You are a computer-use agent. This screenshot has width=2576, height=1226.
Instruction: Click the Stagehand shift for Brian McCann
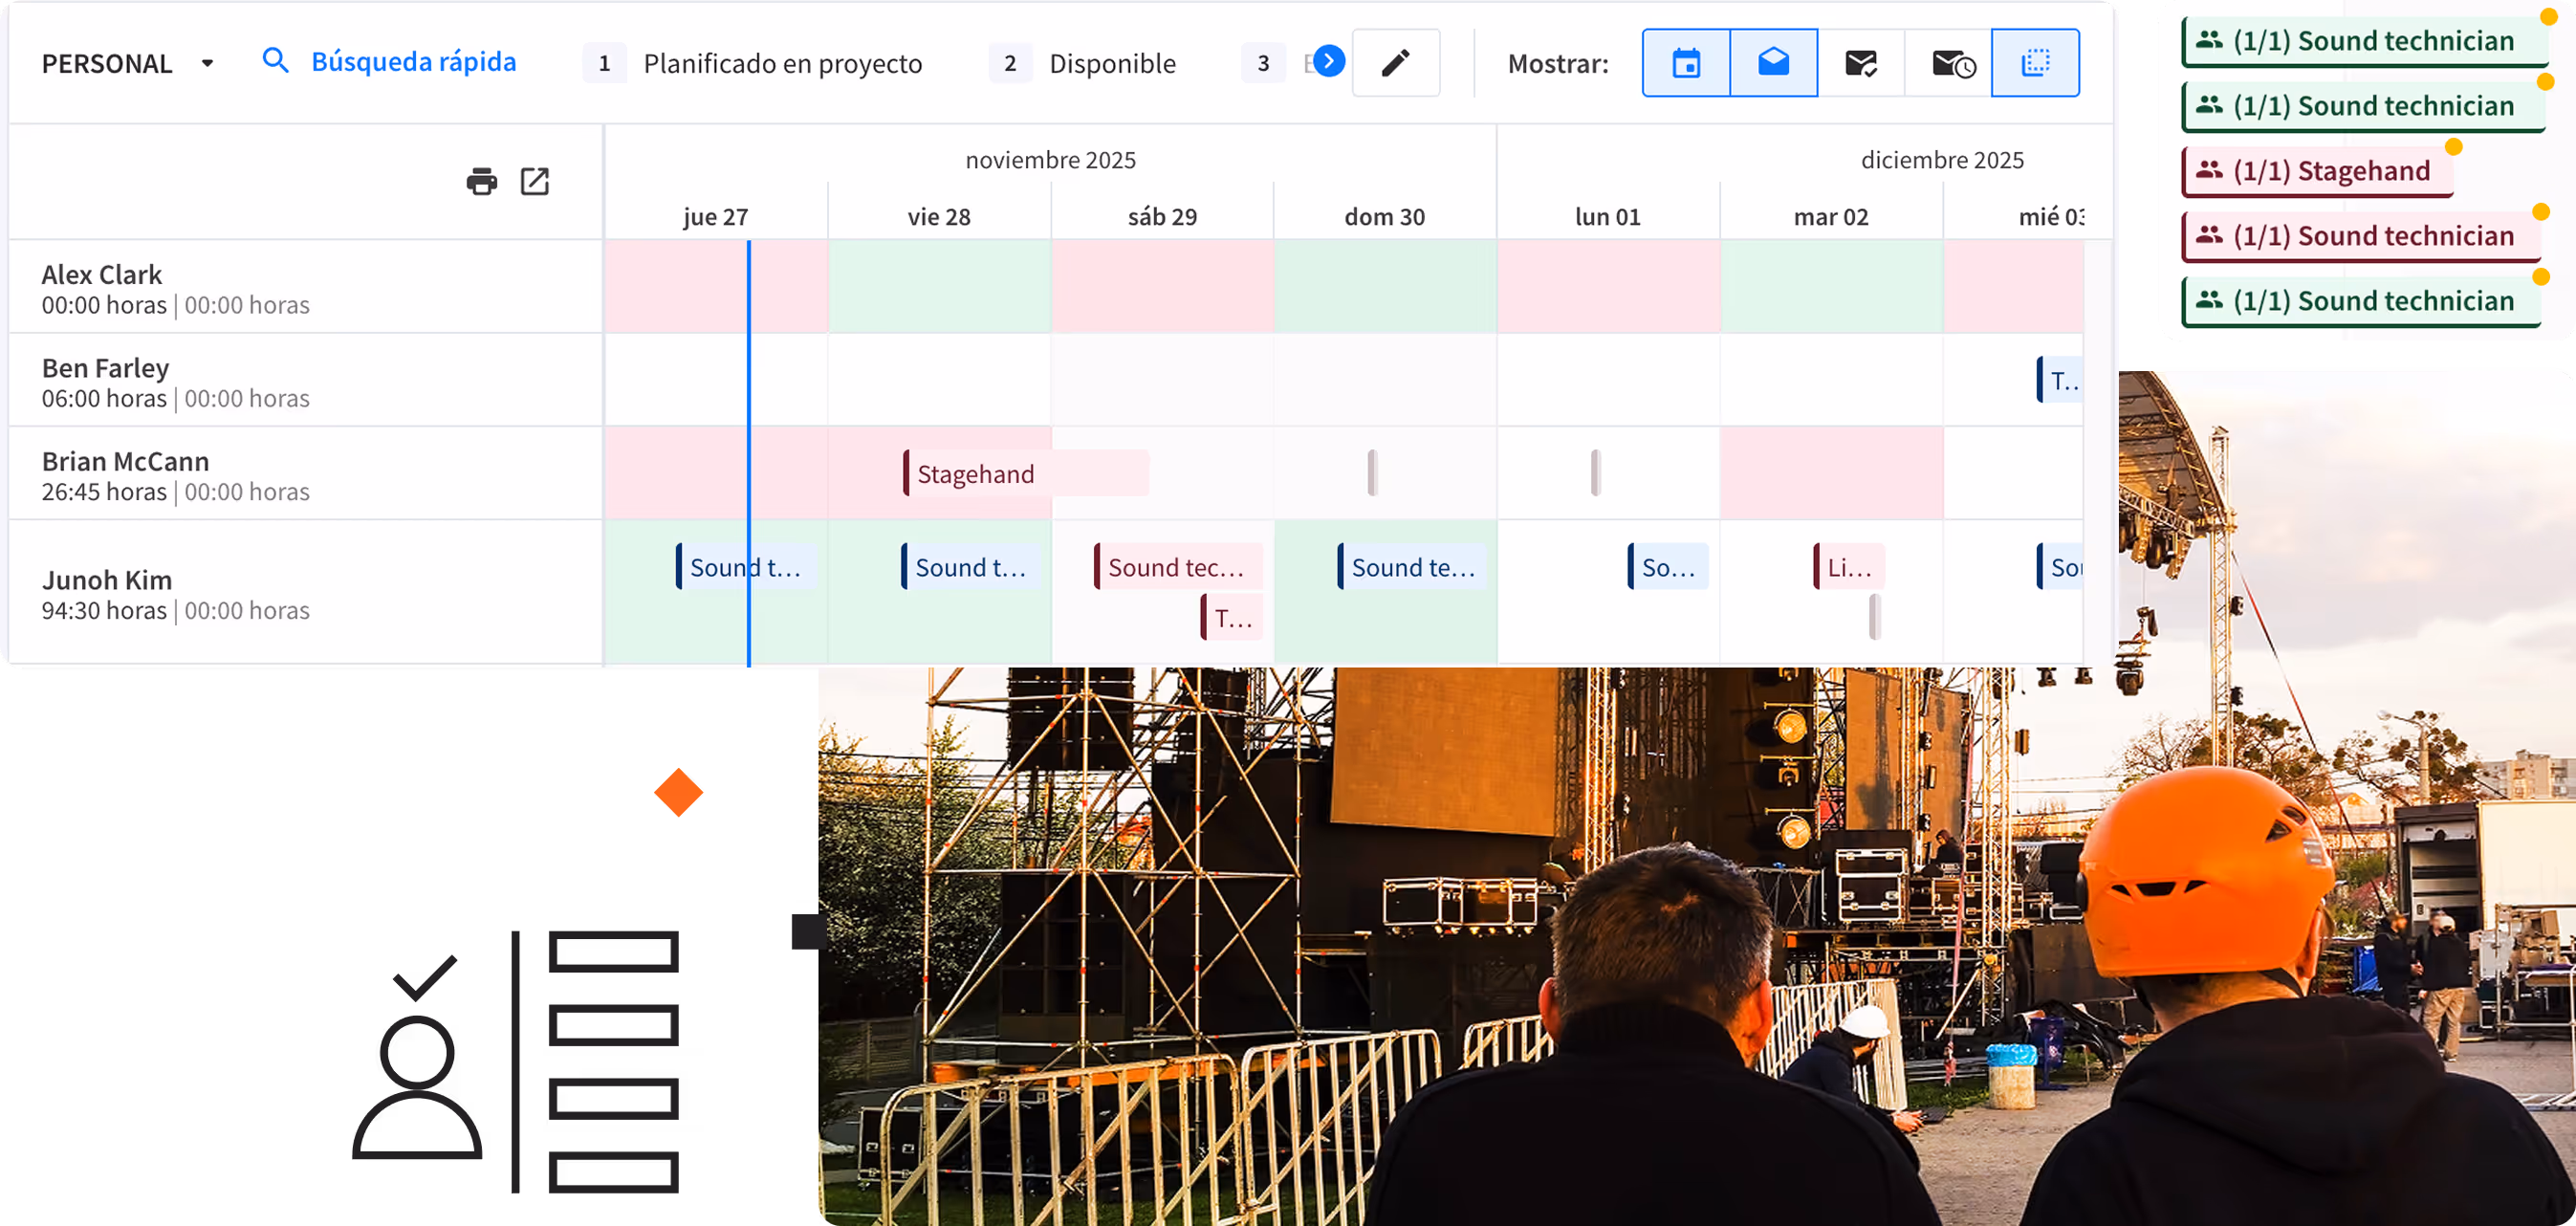pos(1026,473)
